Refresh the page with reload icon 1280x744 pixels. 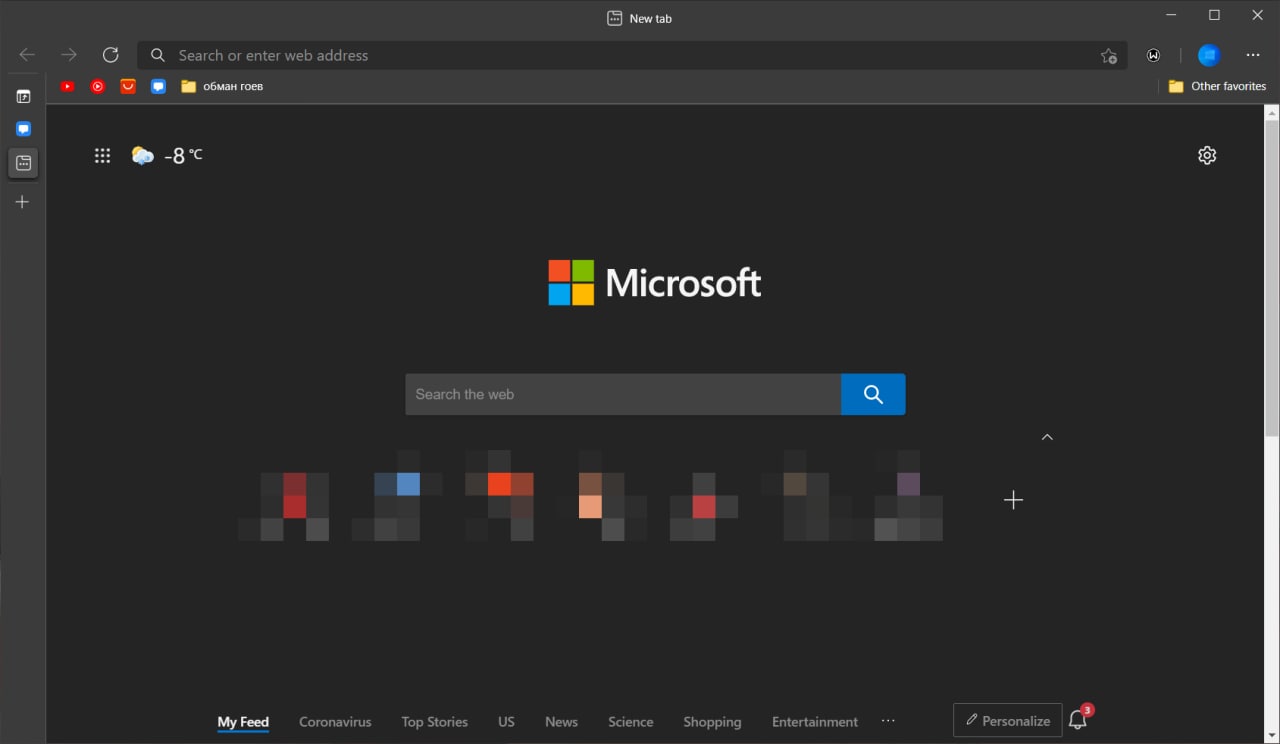click(x=110, y=55)
